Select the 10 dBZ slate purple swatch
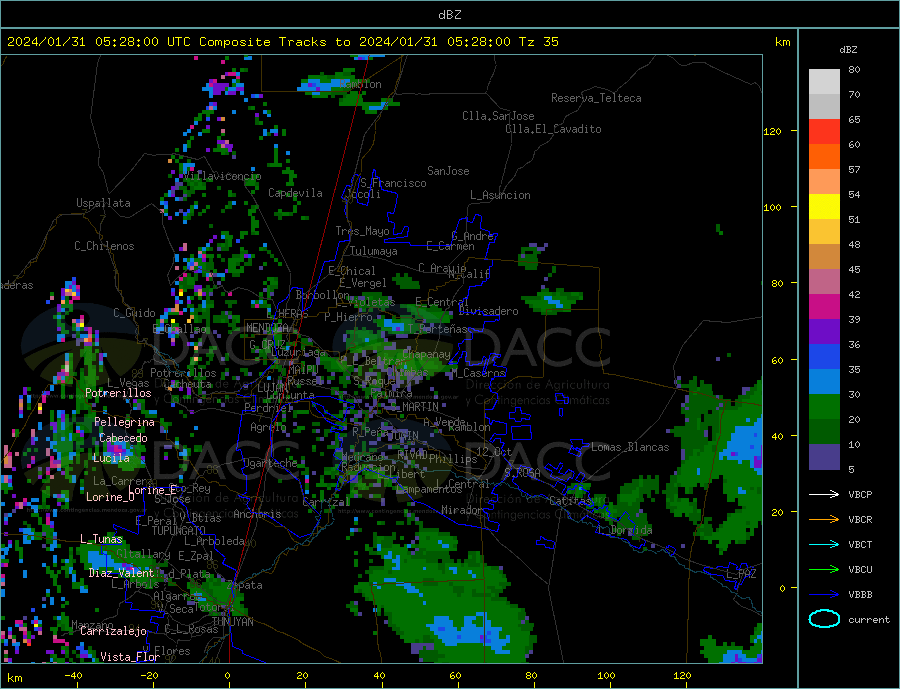Viewport: 900px width, 689px height. point(824,457)
